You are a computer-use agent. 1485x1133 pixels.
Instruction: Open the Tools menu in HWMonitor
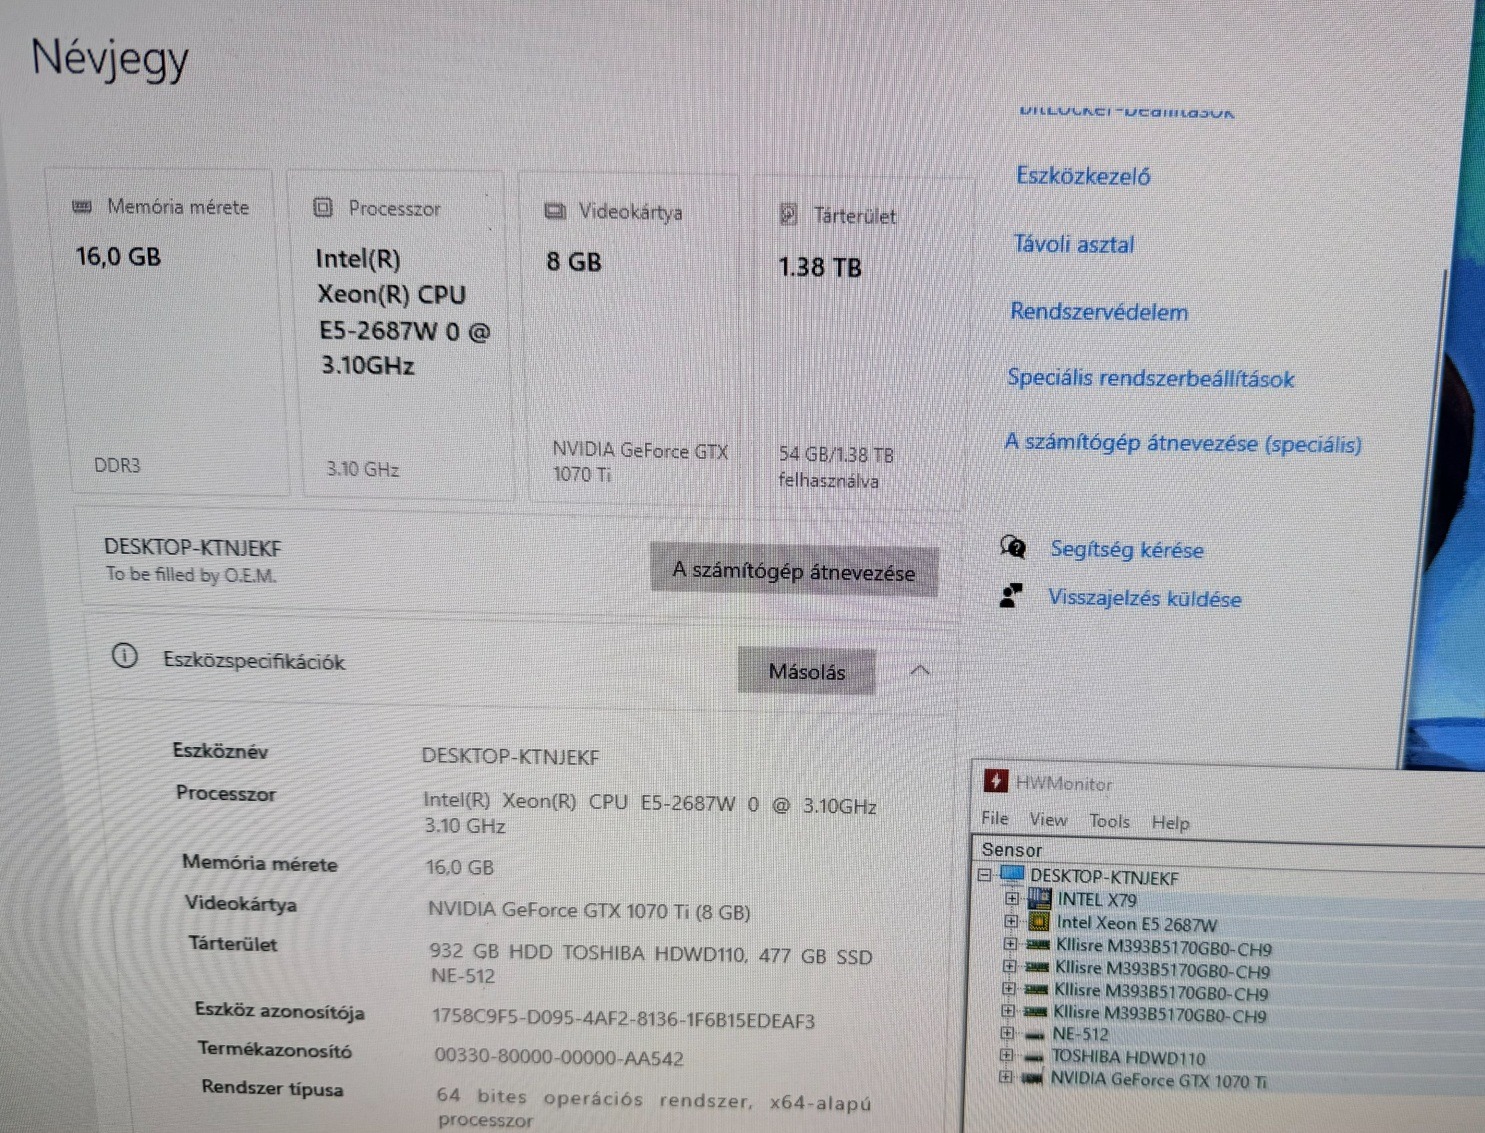tap(1109, 821)
